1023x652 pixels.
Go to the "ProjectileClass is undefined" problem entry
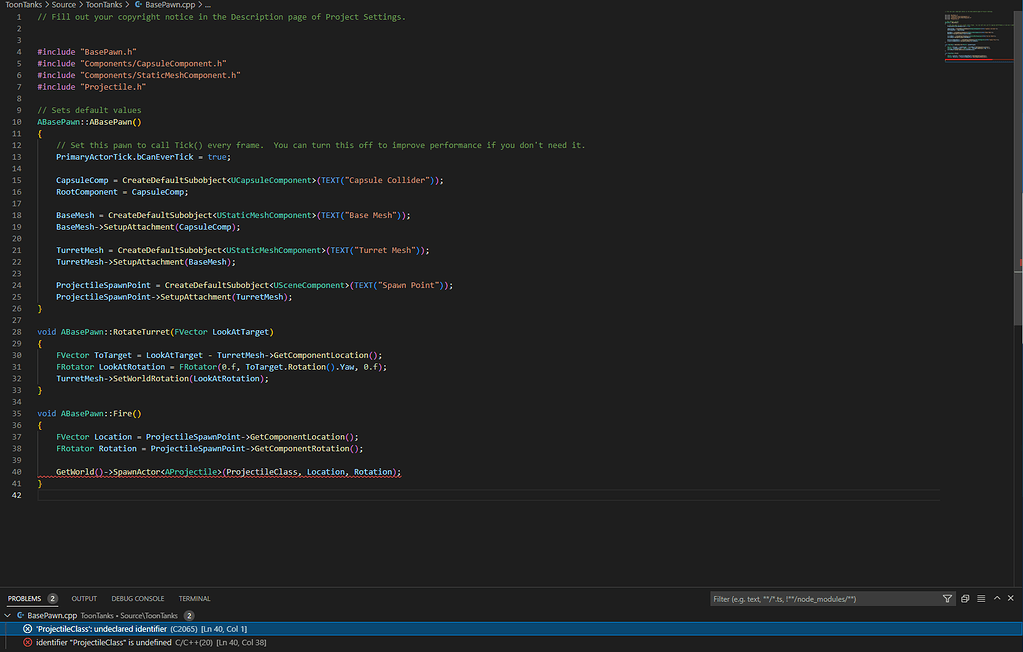[103, 642]
